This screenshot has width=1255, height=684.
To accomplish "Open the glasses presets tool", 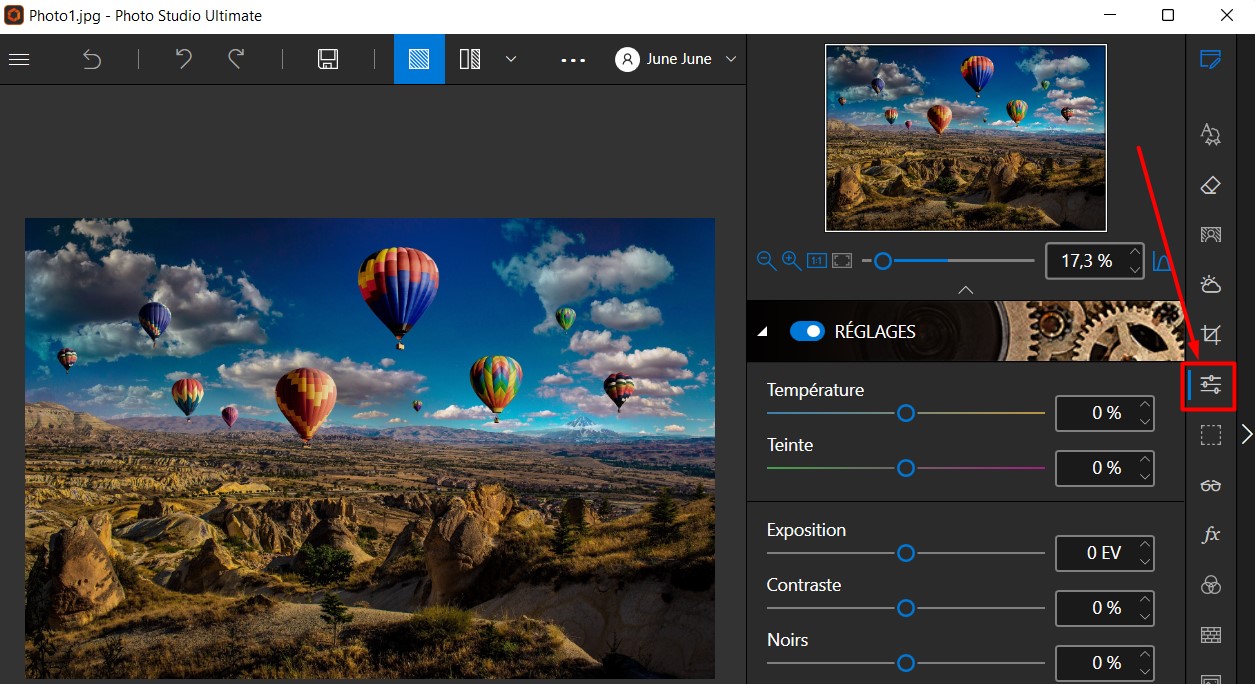I will click(1211, 485).
